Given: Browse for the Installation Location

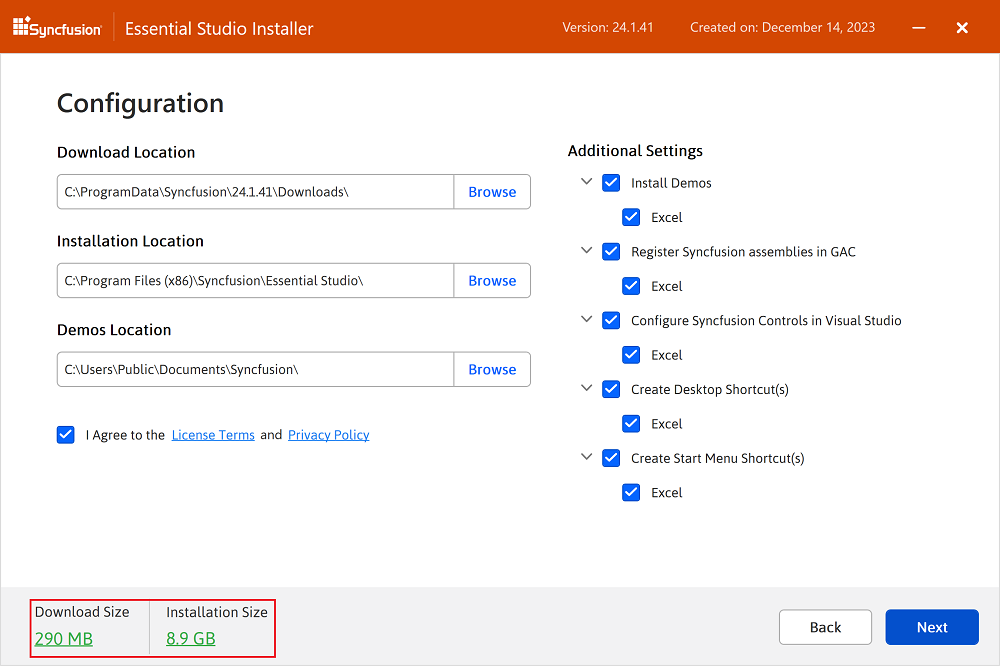Looking at the screenshot, I should click(x=492, y=281).
